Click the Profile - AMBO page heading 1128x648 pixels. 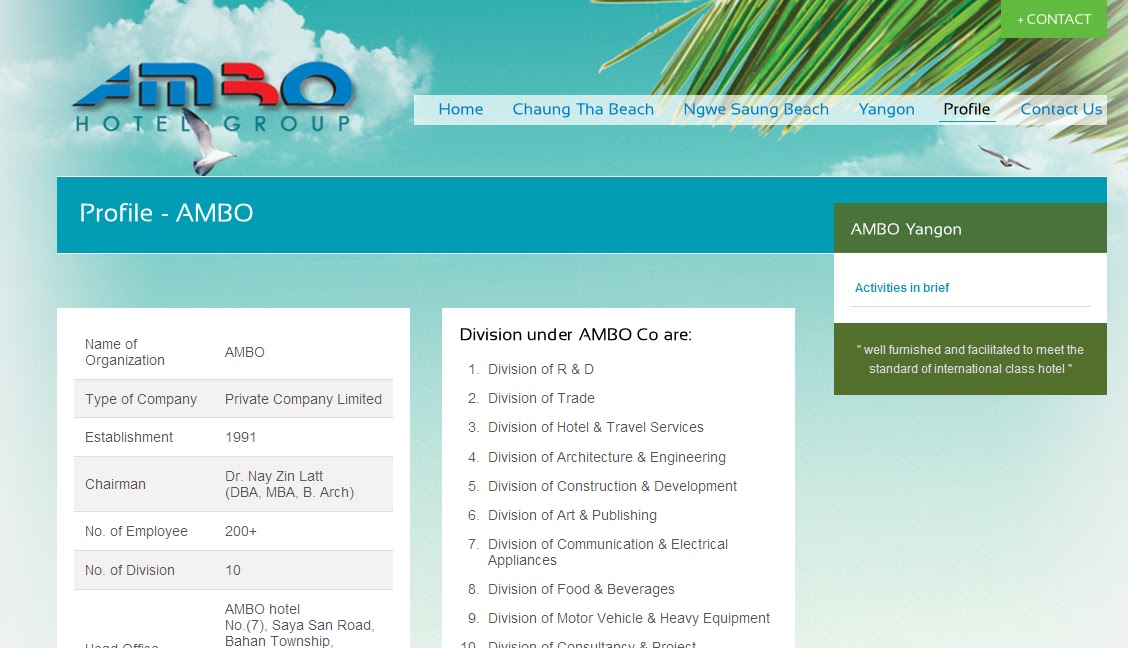[x=166, y=213]
